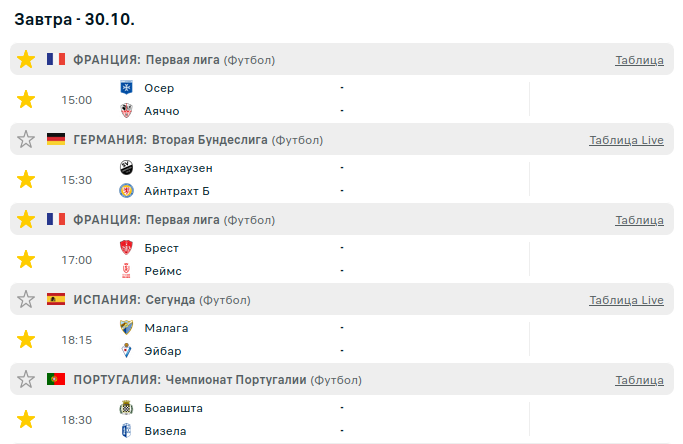Viewport: 683px width, 444px height.
Task: Open Таблица Live for Germany Second Bundesliga
Action: (x=626, y=140)
